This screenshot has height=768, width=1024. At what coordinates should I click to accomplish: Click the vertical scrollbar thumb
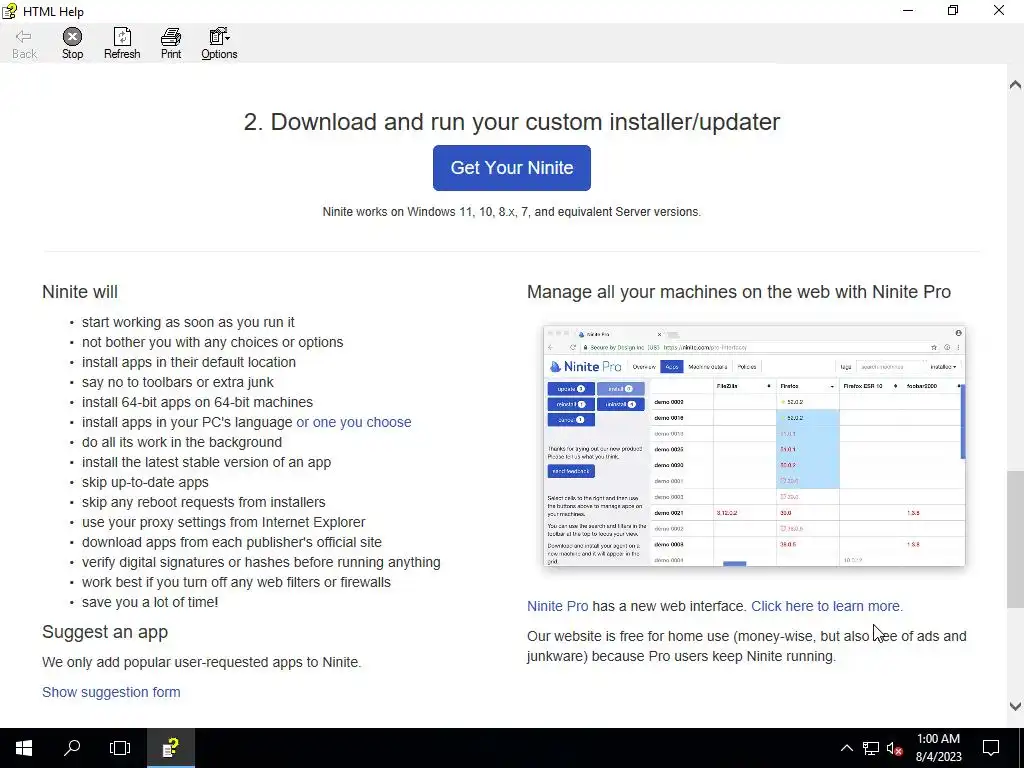[x=1015, y=539]
